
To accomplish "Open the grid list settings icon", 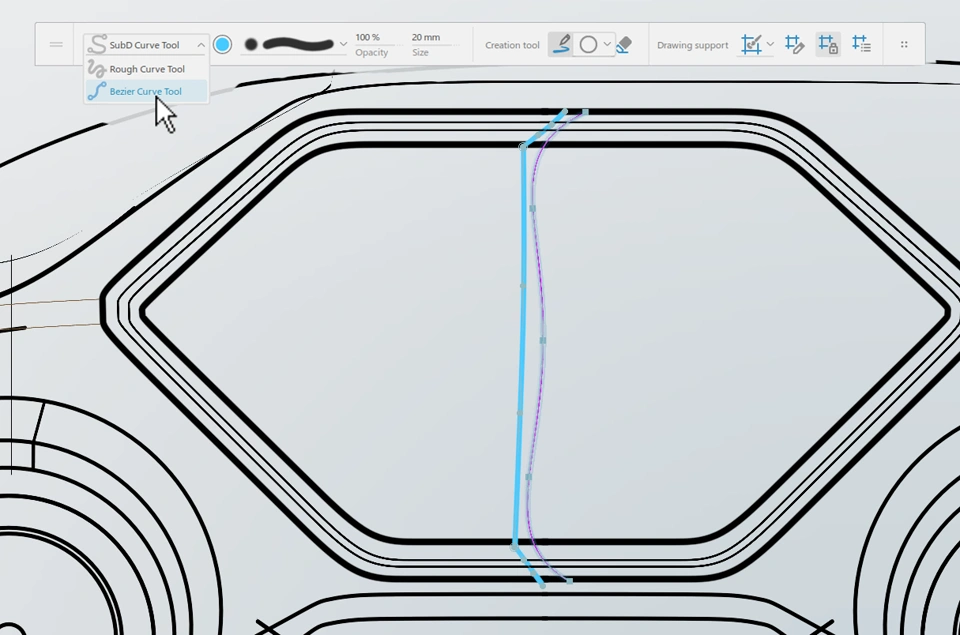I will 861,44.
